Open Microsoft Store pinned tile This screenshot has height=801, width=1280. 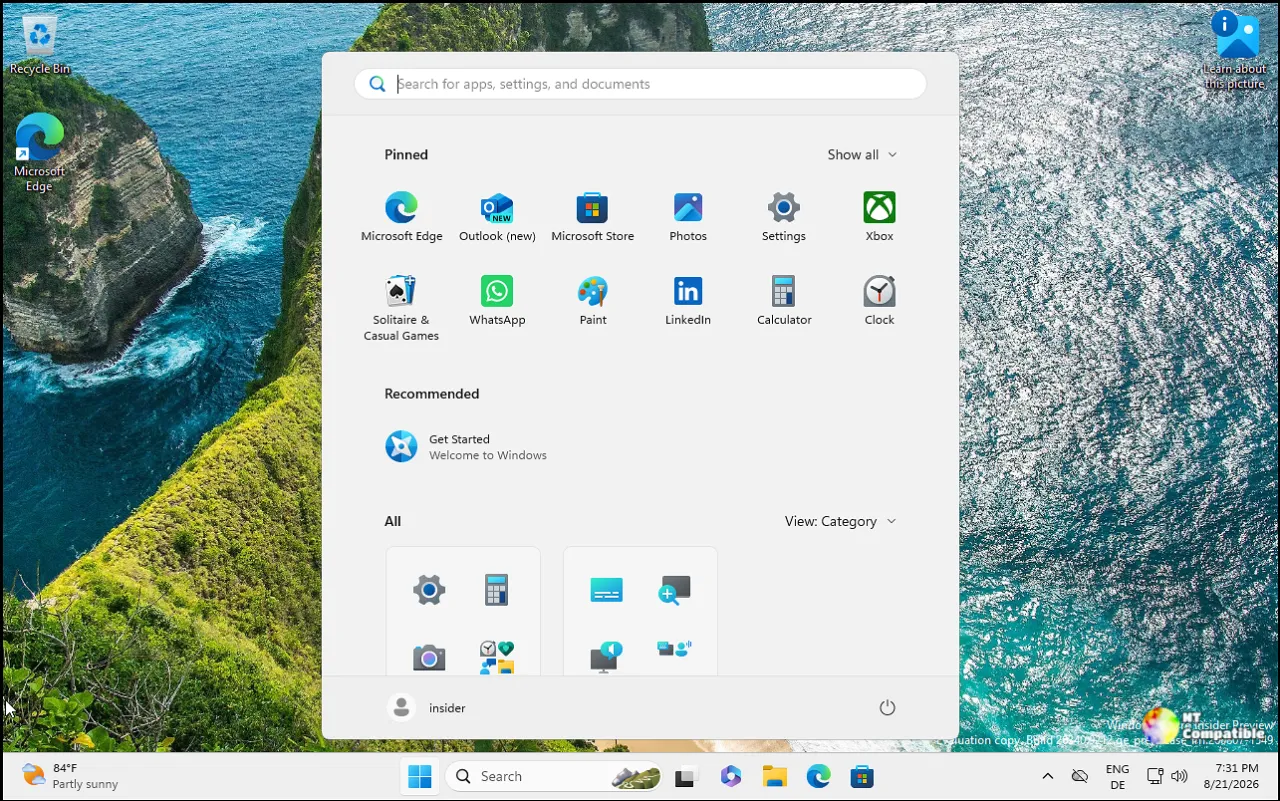[x=592, y=217]
